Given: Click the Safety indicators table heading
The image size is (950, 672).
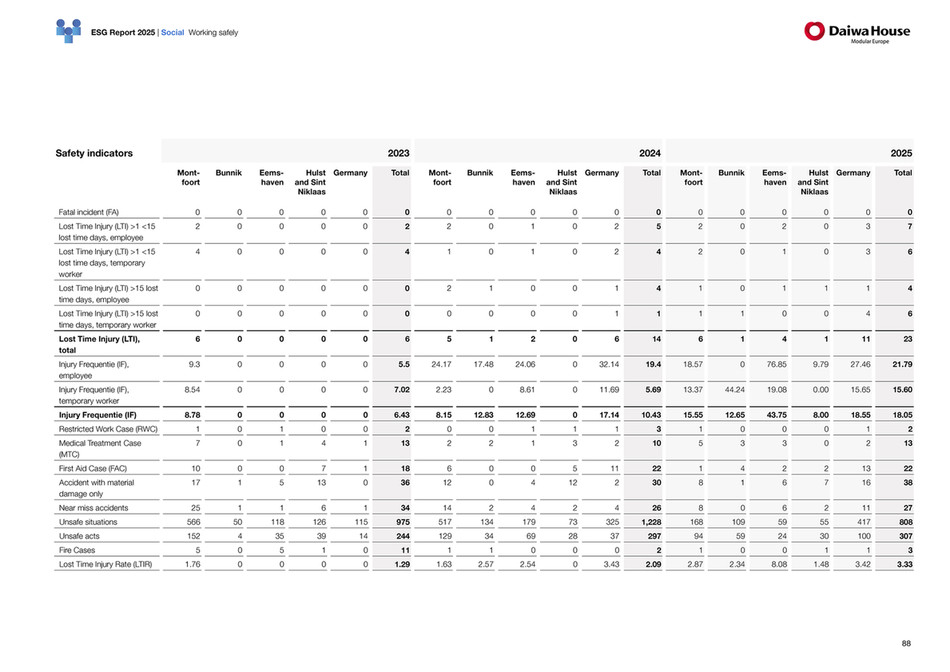Looking at the screenshot, I should tap(94, 153).
